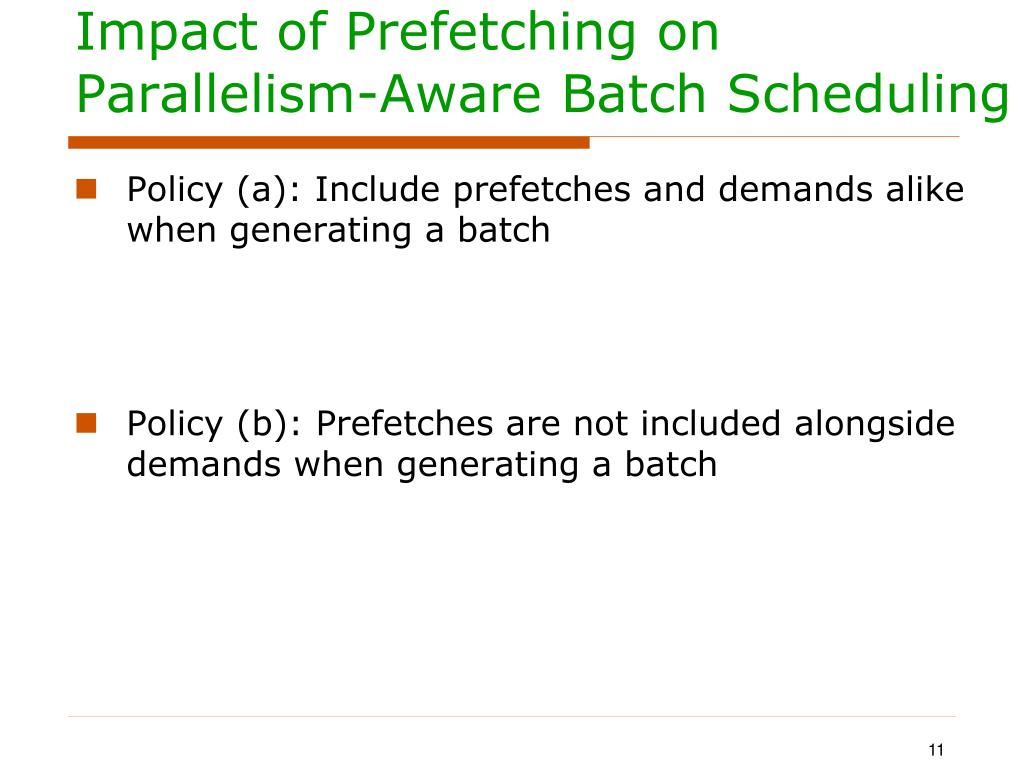Click the word "Scheduling" in the title
1024x768 pixels.
pos(868,95)
